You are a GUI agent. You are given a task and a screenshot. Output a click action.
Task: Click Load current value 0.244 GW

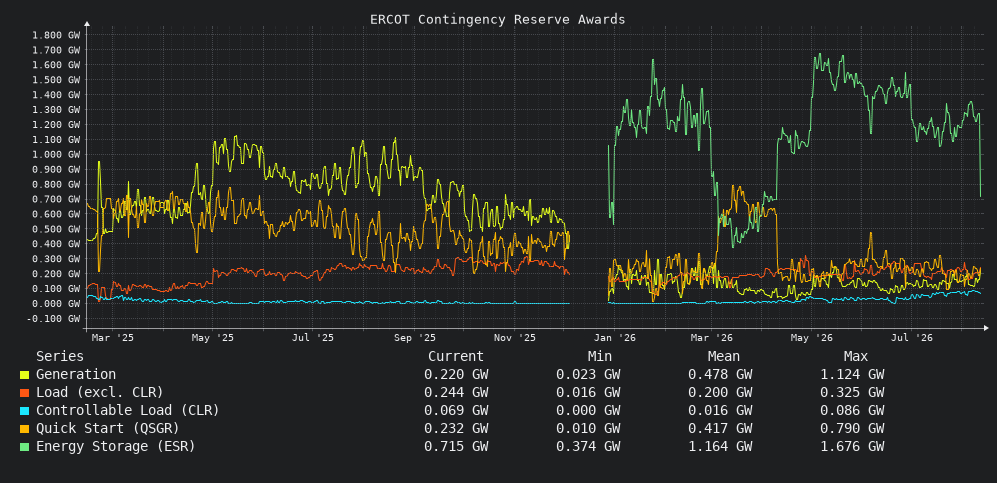(x=456, y=393)
